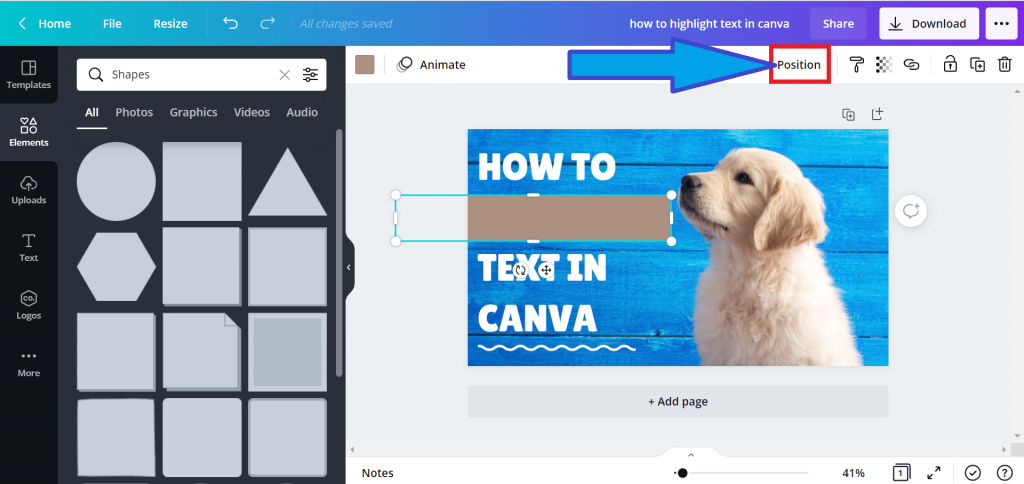Click the zoom slider handle
The image size is (1024, 484).
[682, 473]
